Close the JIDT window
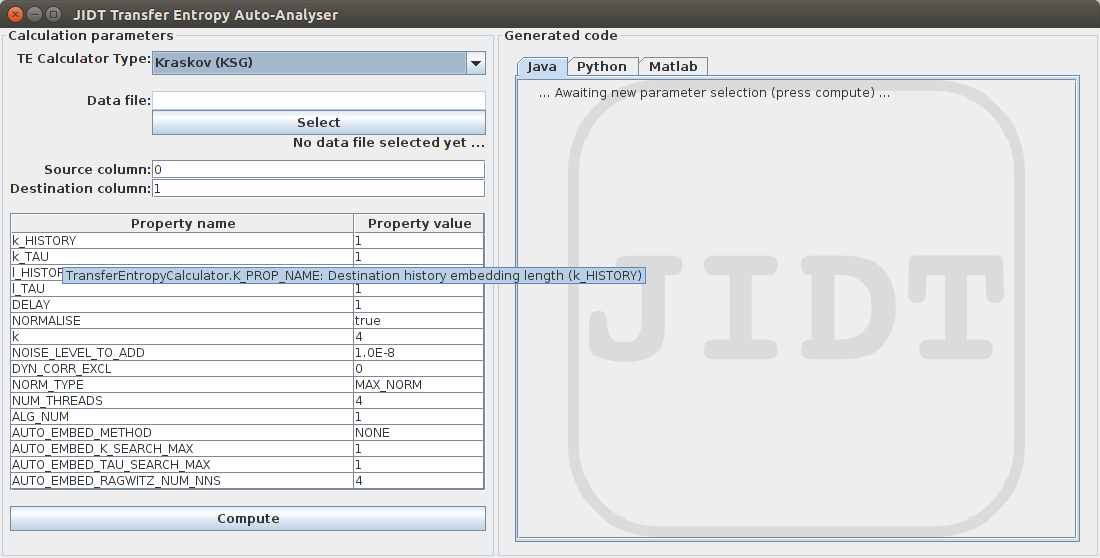Viewport: 1100px width, 558px height. point(15,14)
